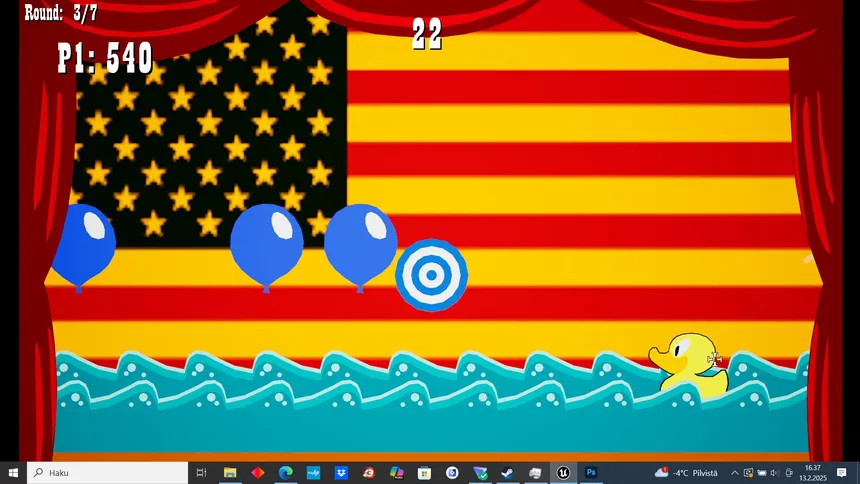
Task: Open Steam from the taskbar
Action: [x=507, y=472]
